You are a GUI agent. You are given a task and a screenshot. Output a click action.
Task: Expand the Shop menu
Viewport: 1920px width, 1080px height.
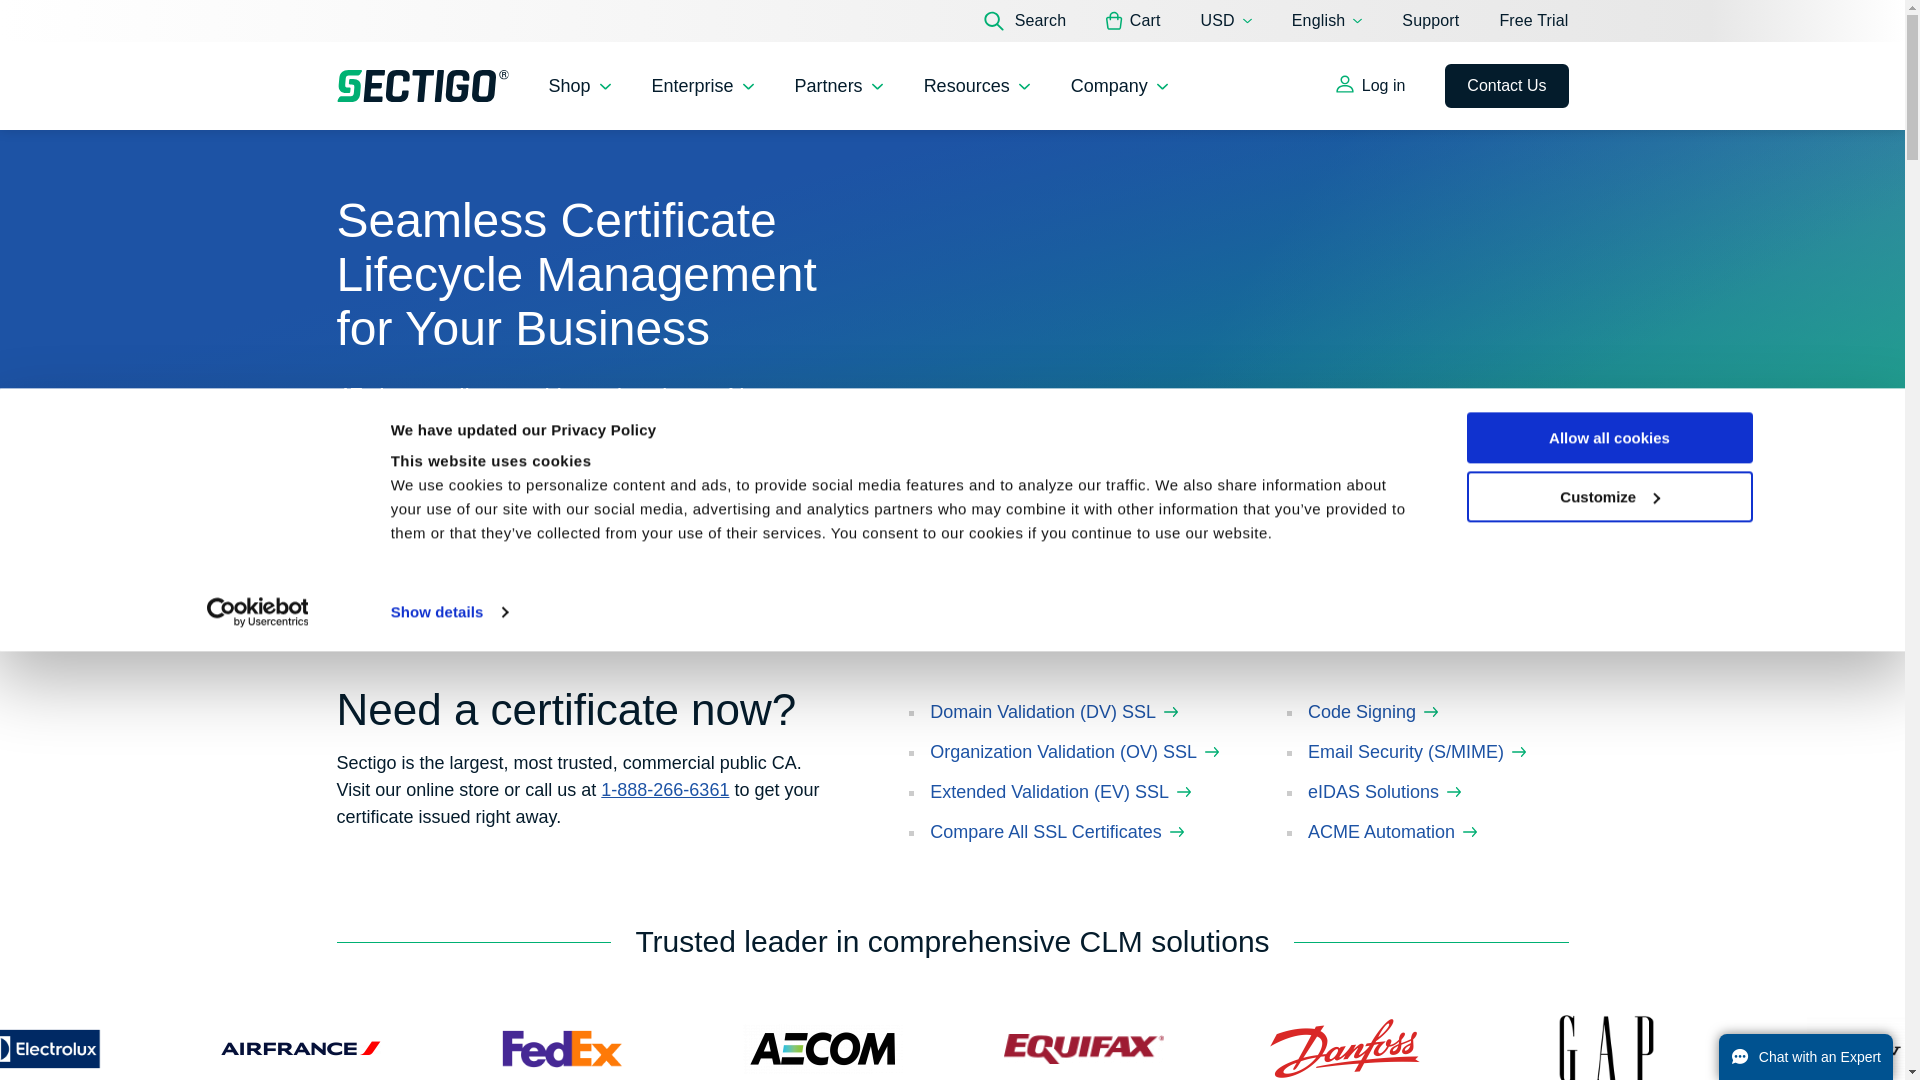click(580, 86)
